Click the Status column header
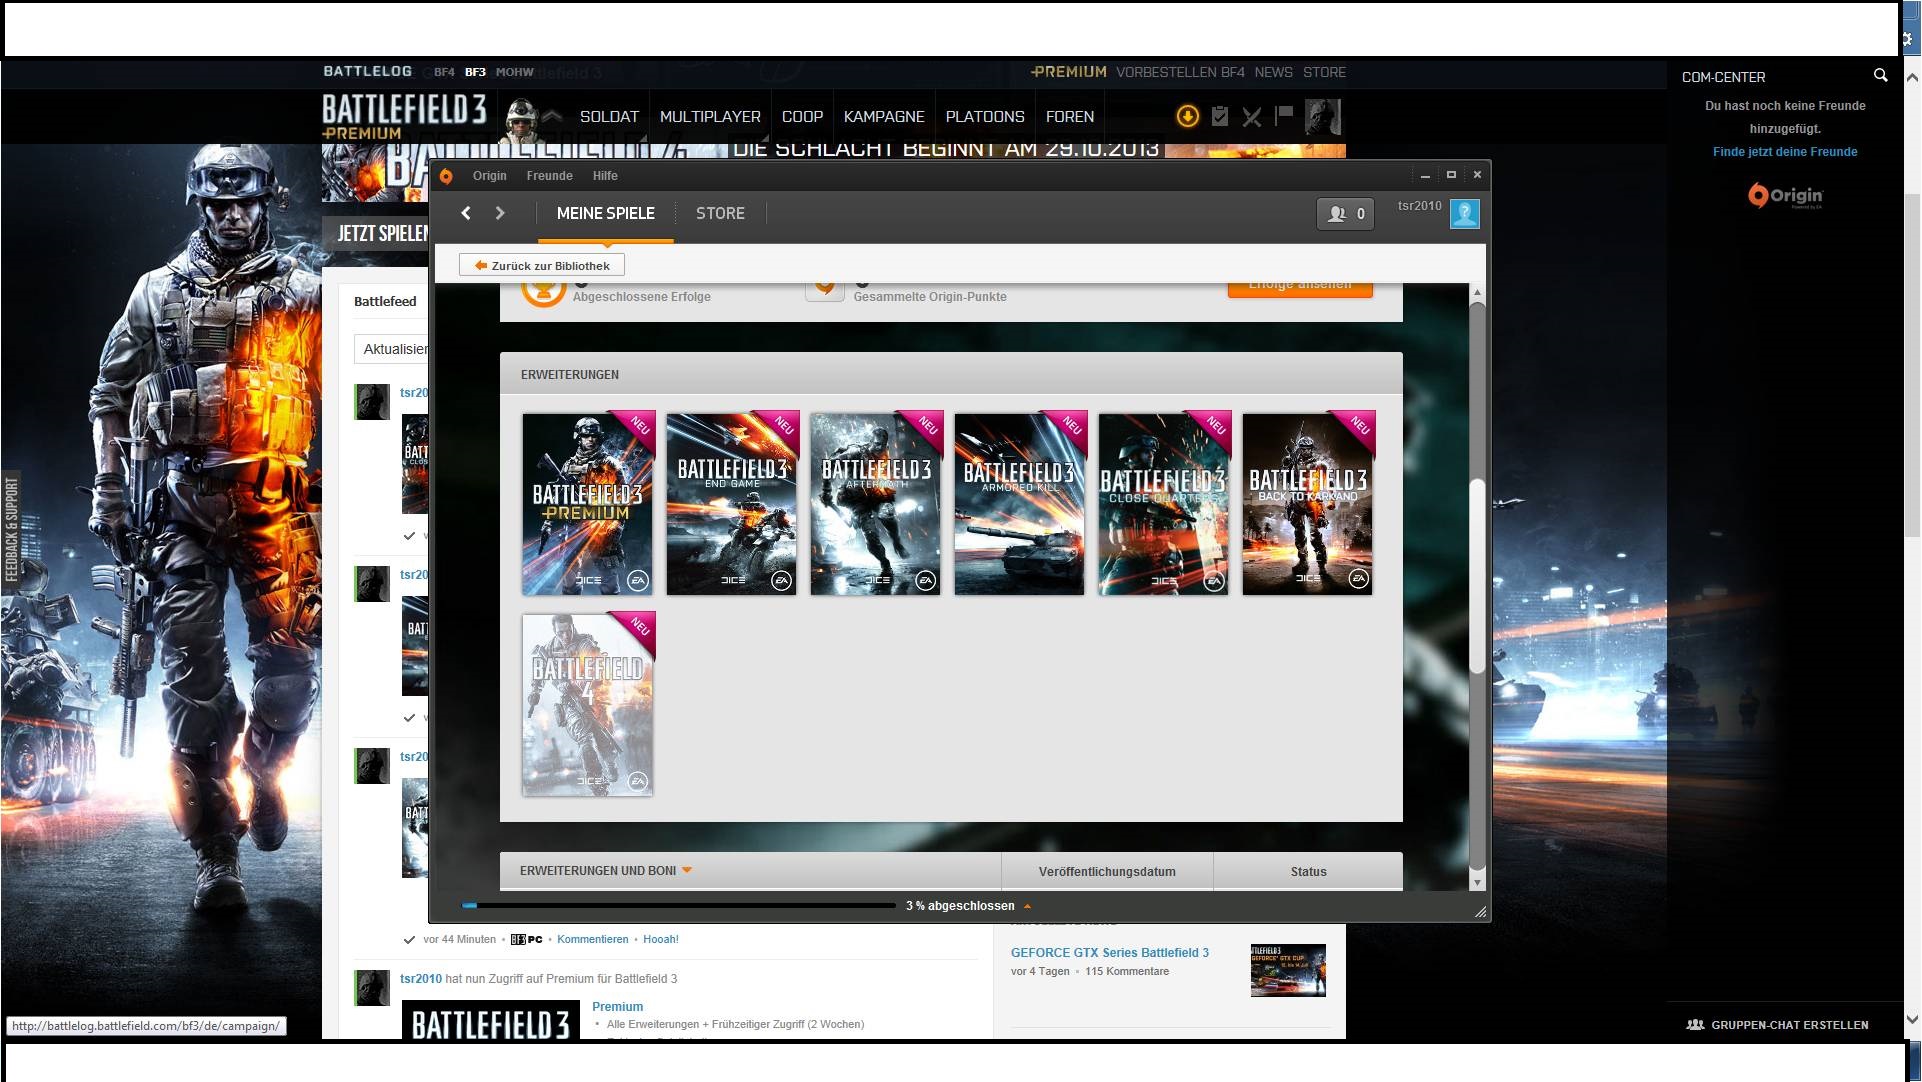 click(1308, 871)
